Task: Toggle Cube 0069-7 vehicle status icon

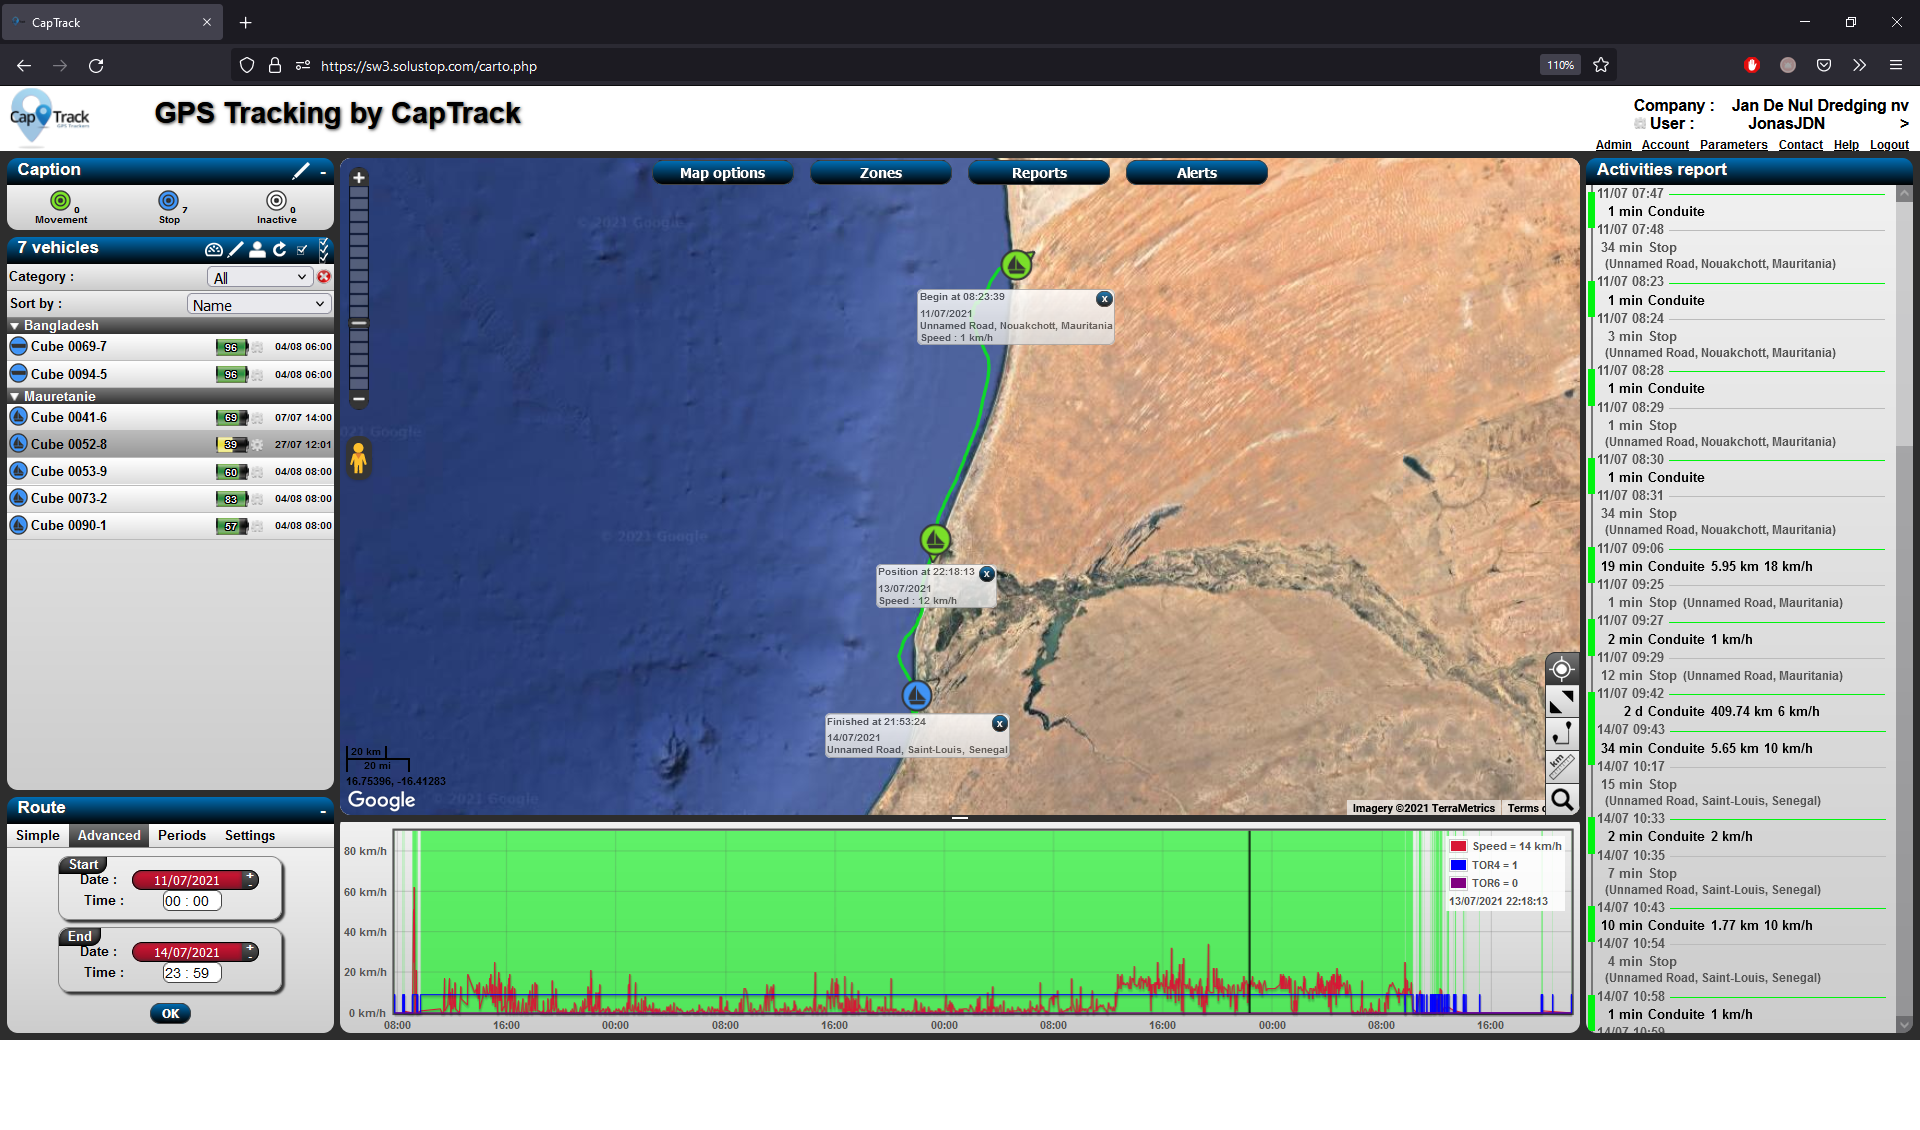Action: pos(18,347)
